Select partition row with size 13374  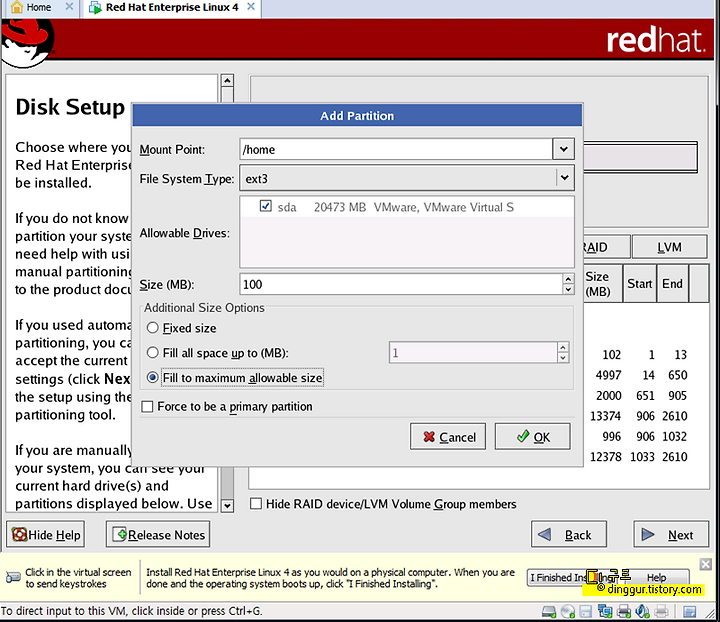646,416
